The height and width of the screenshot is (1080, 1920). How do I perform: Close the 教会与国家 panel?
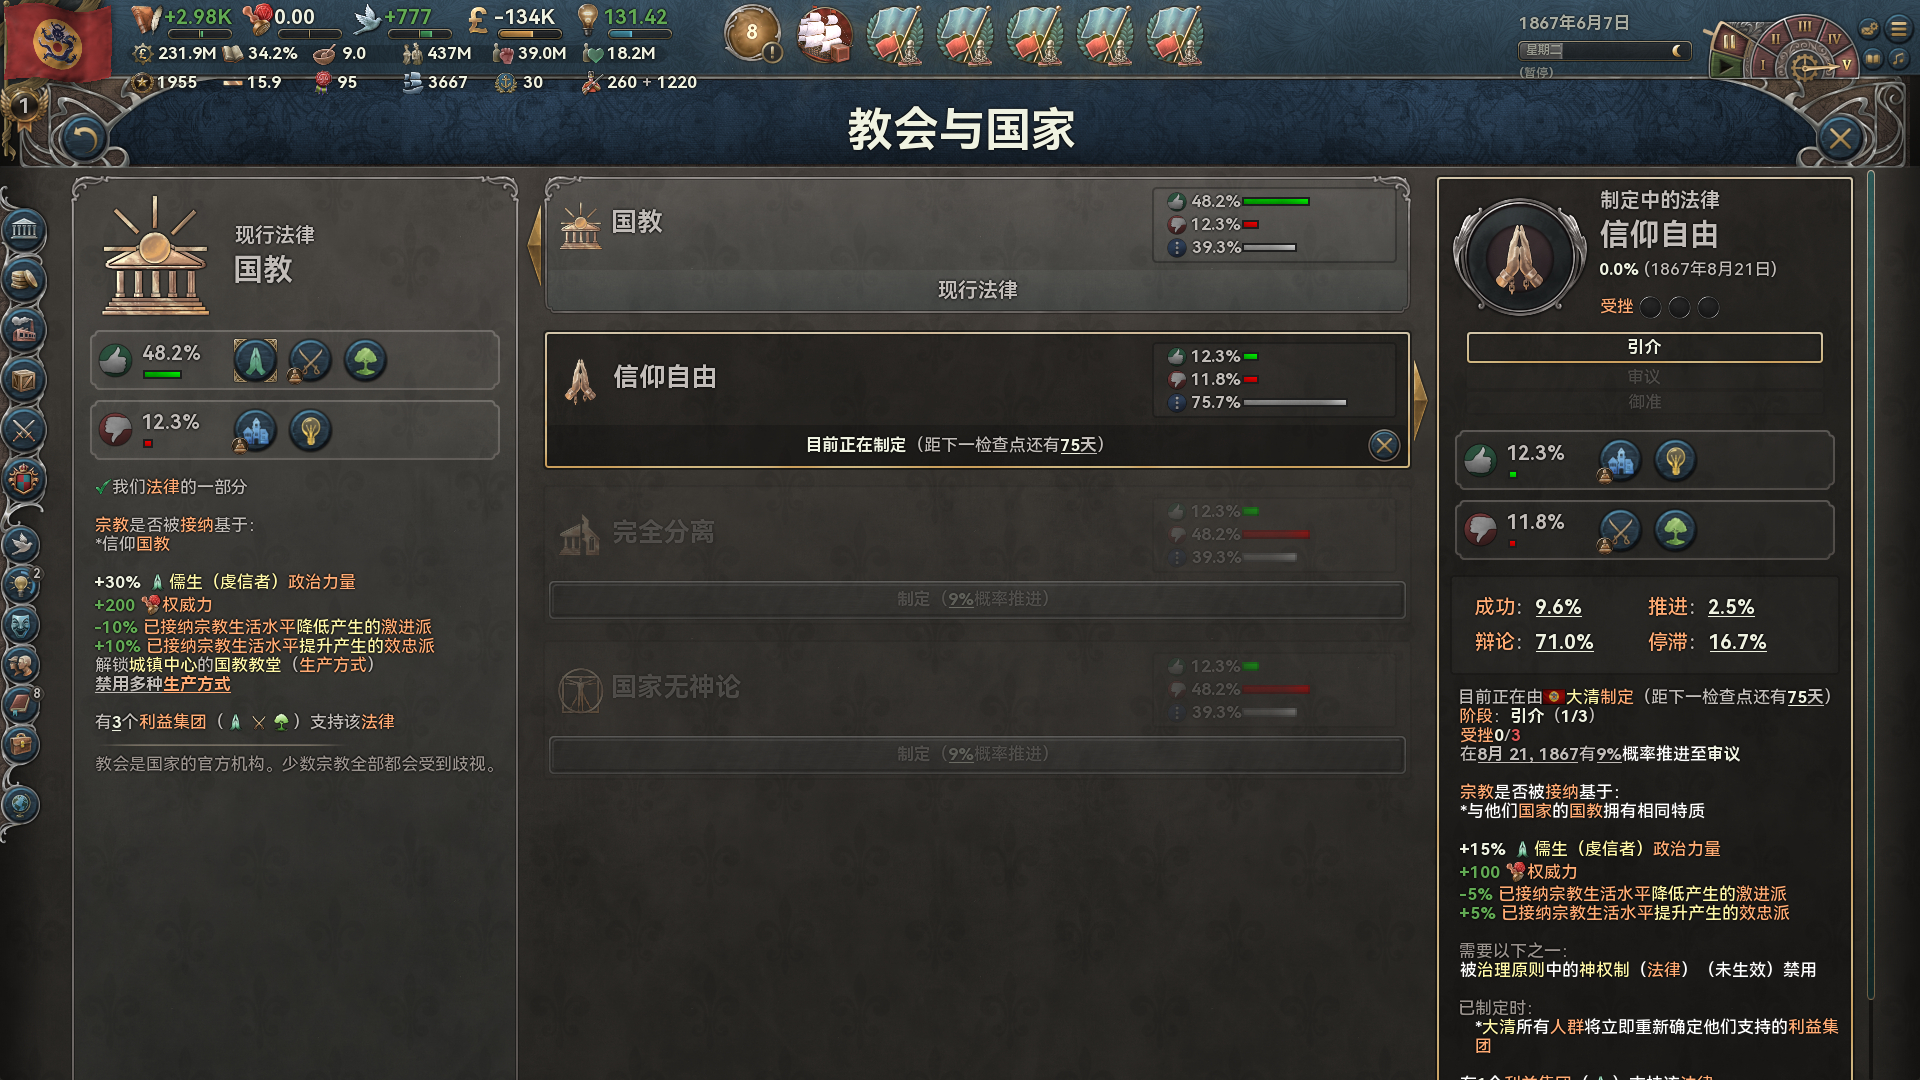1840,138
